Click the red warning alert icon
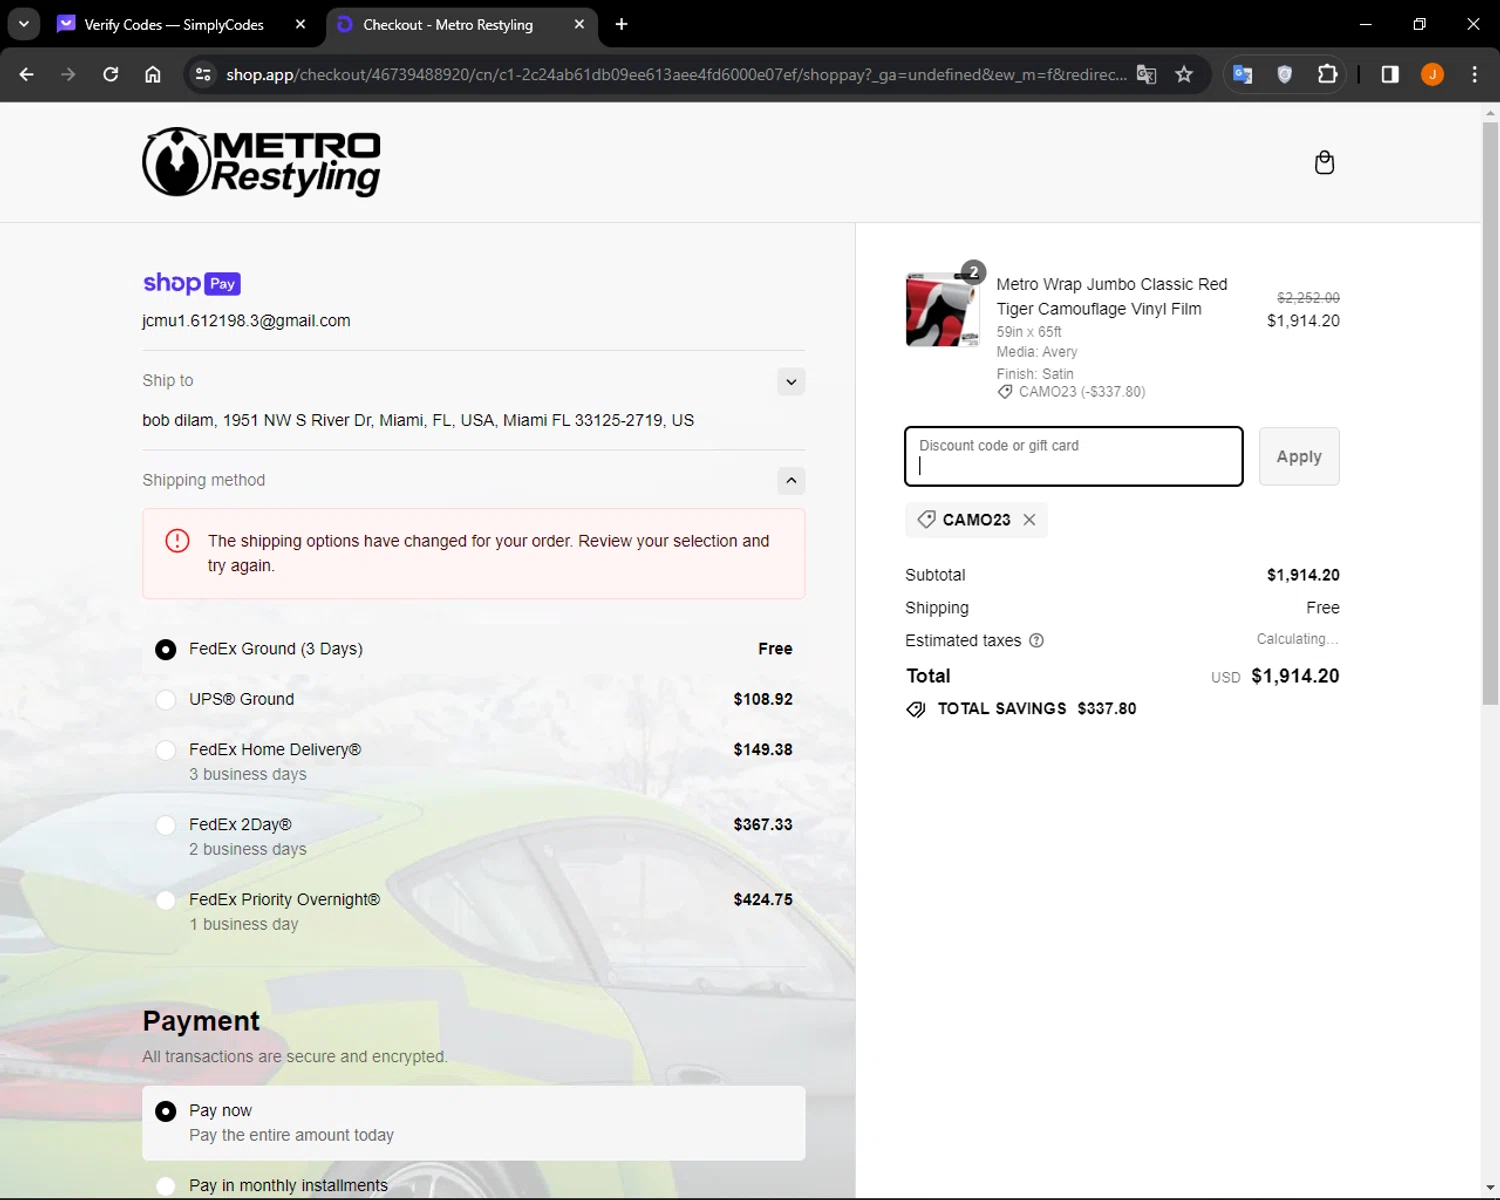 [x=177, y=541]
